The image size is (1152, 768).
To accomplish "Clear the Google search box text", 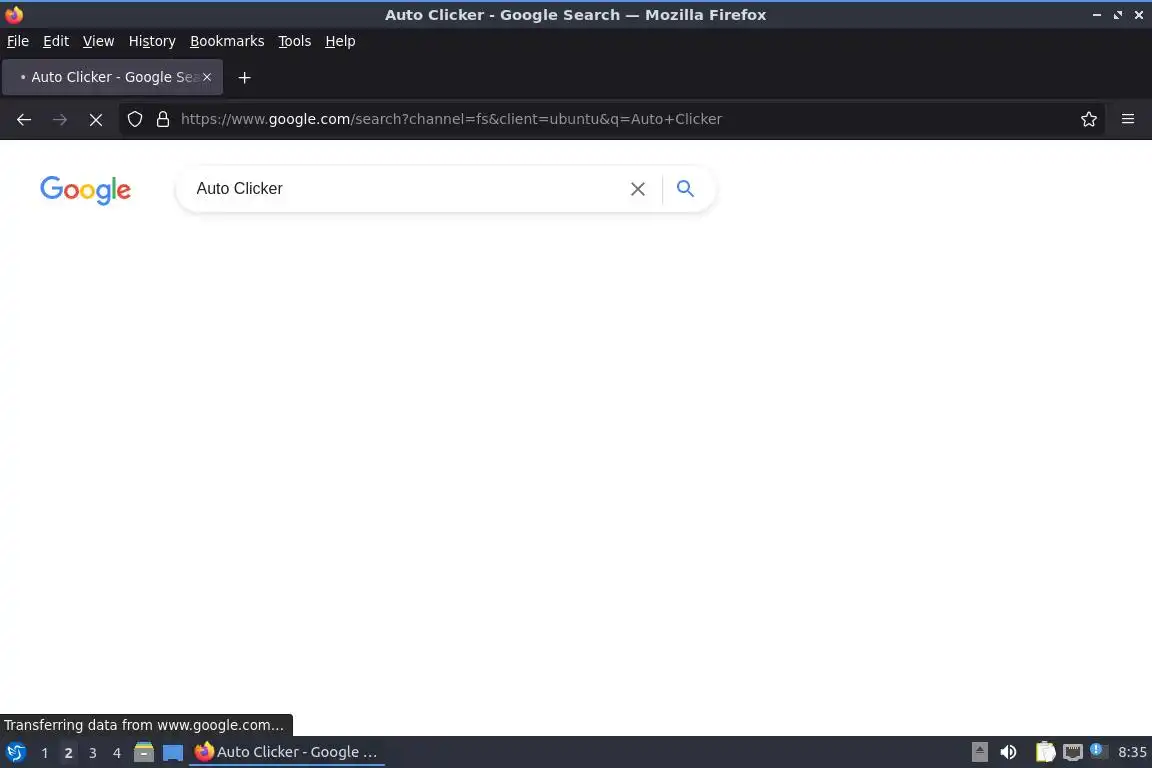I will point(638,189).
